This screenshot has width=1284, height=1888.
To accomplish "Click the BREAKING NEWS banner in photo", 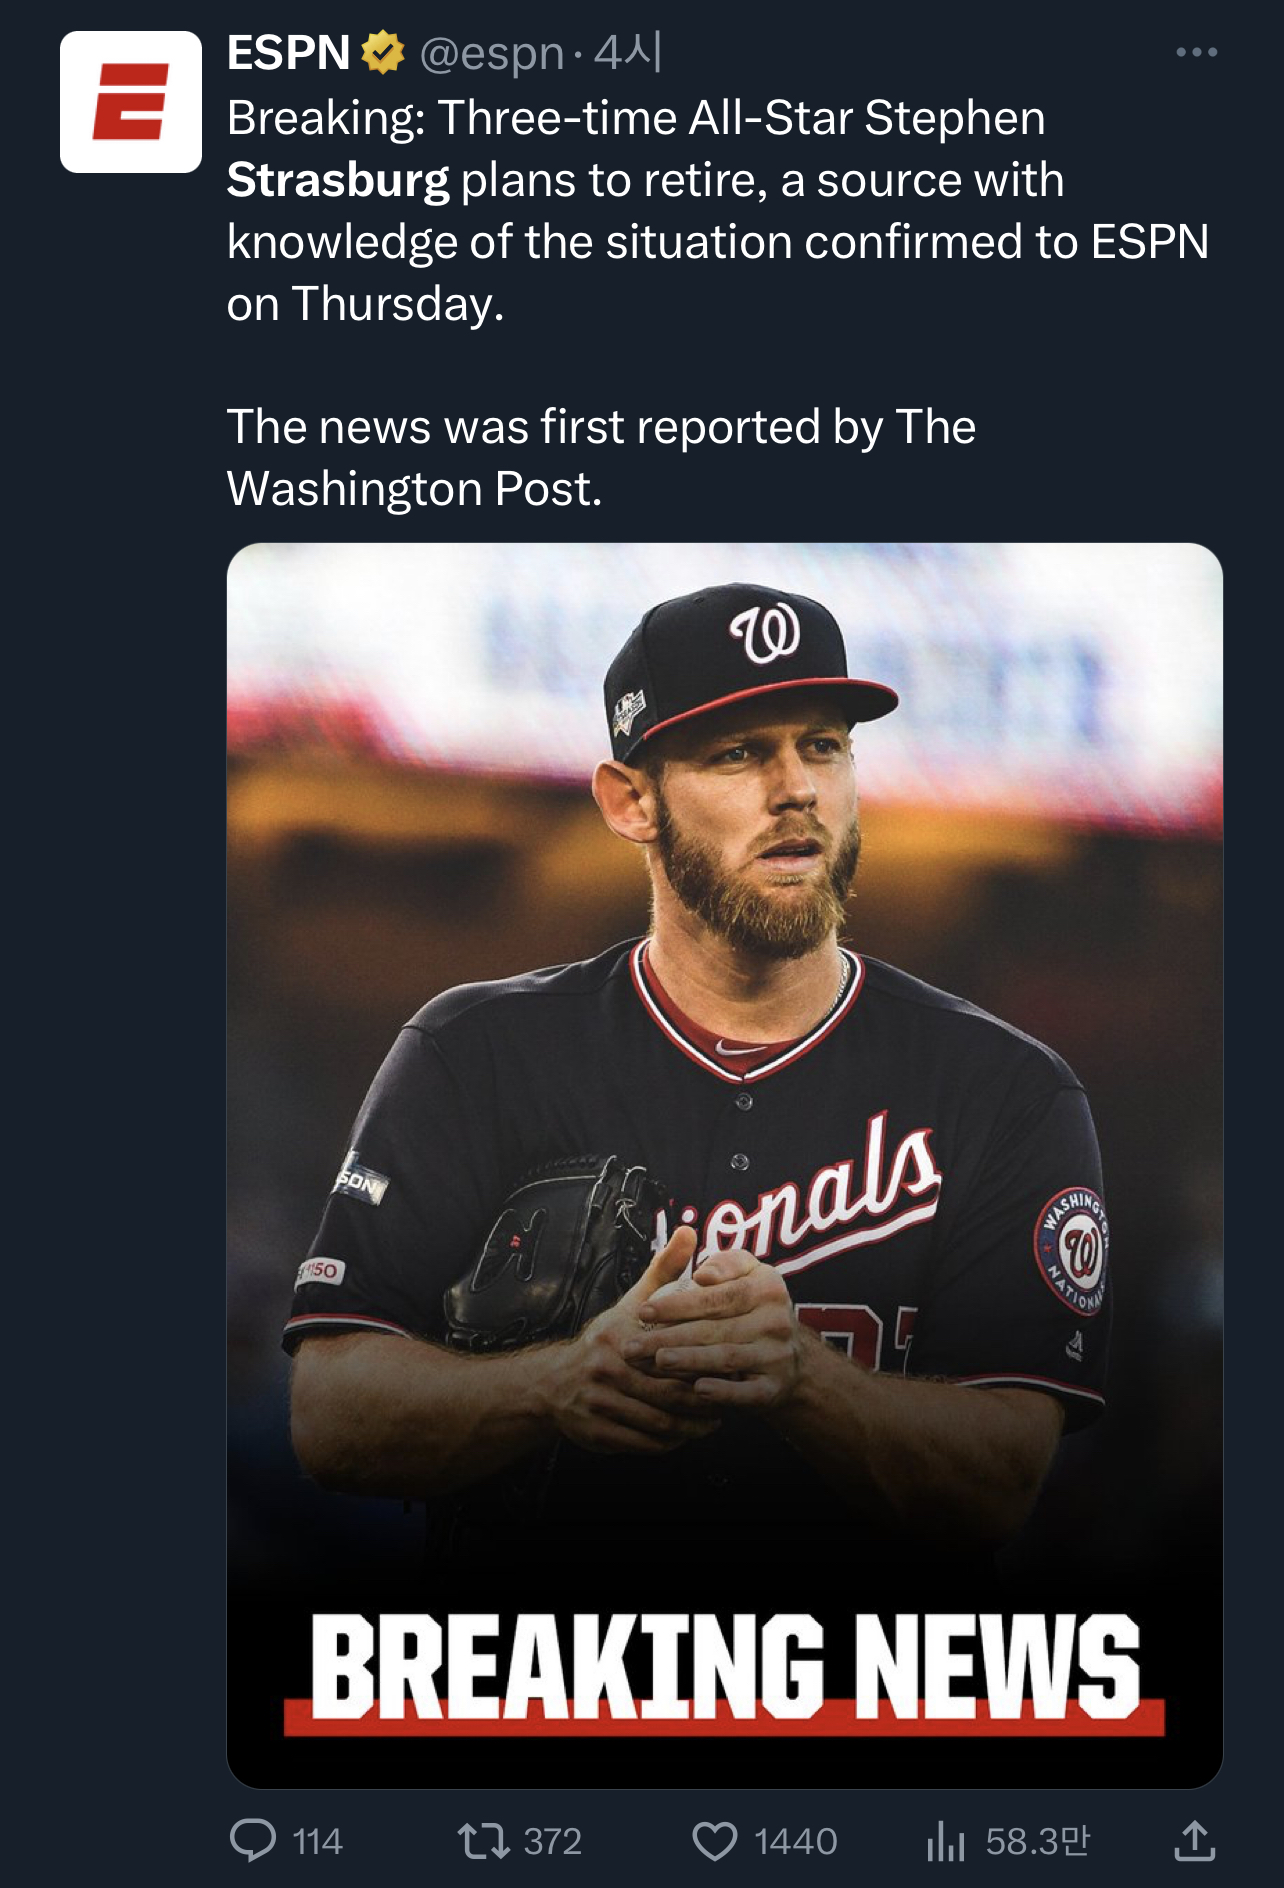I will point(724,1668).
